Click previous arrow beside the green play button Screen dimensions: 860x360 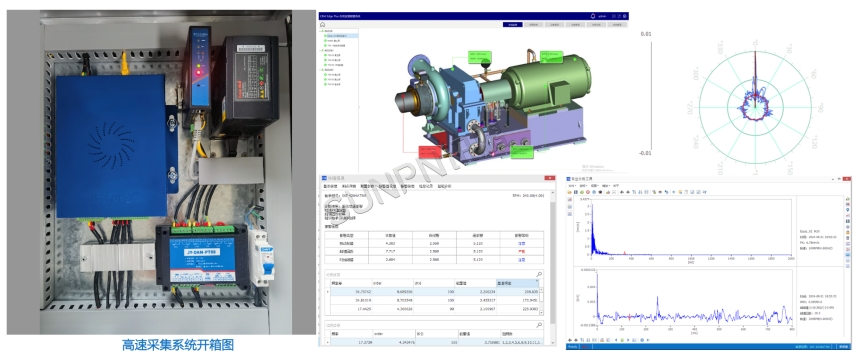[616, 340]
